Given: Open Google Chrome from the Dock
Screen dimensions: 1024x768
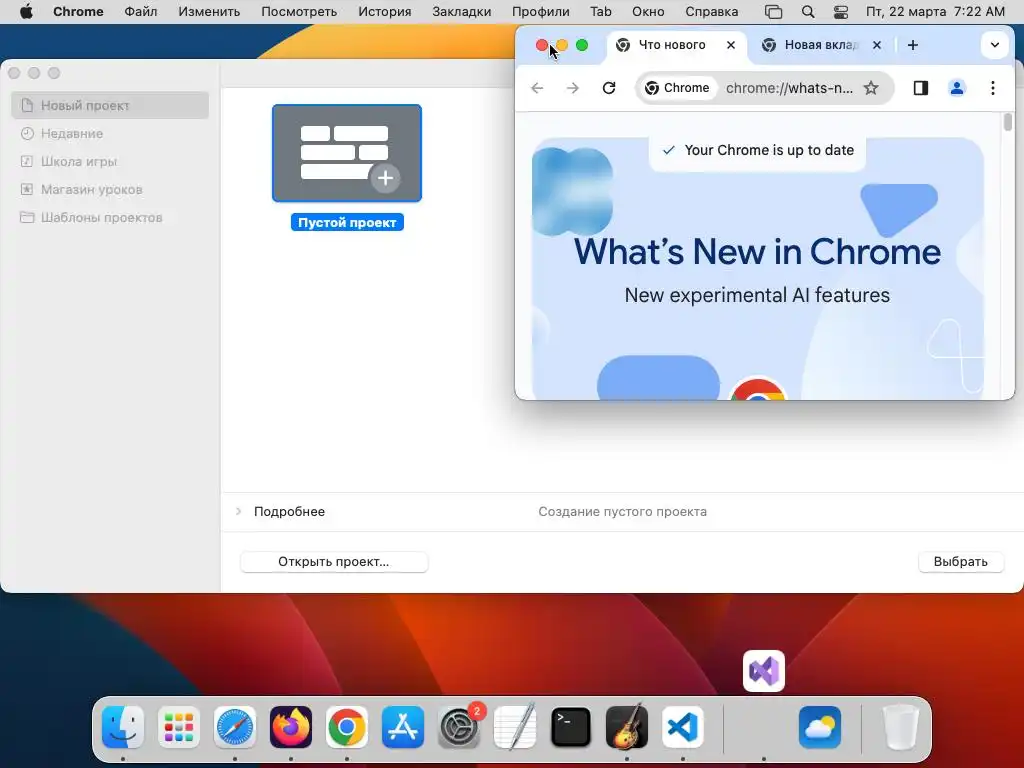Looking at the screenshot, I should click(347, 727).
